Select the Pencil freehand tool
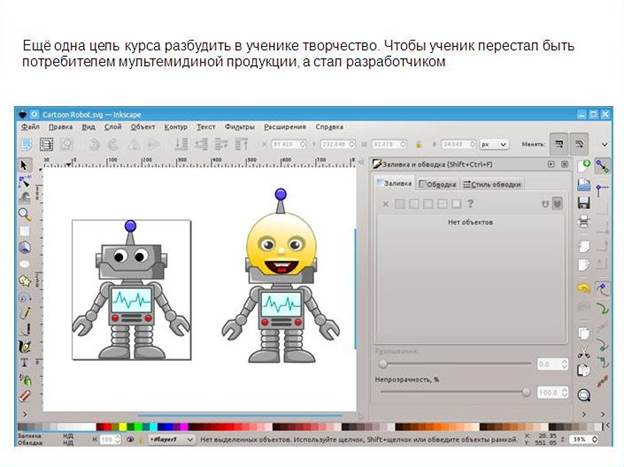 point(24,313)
